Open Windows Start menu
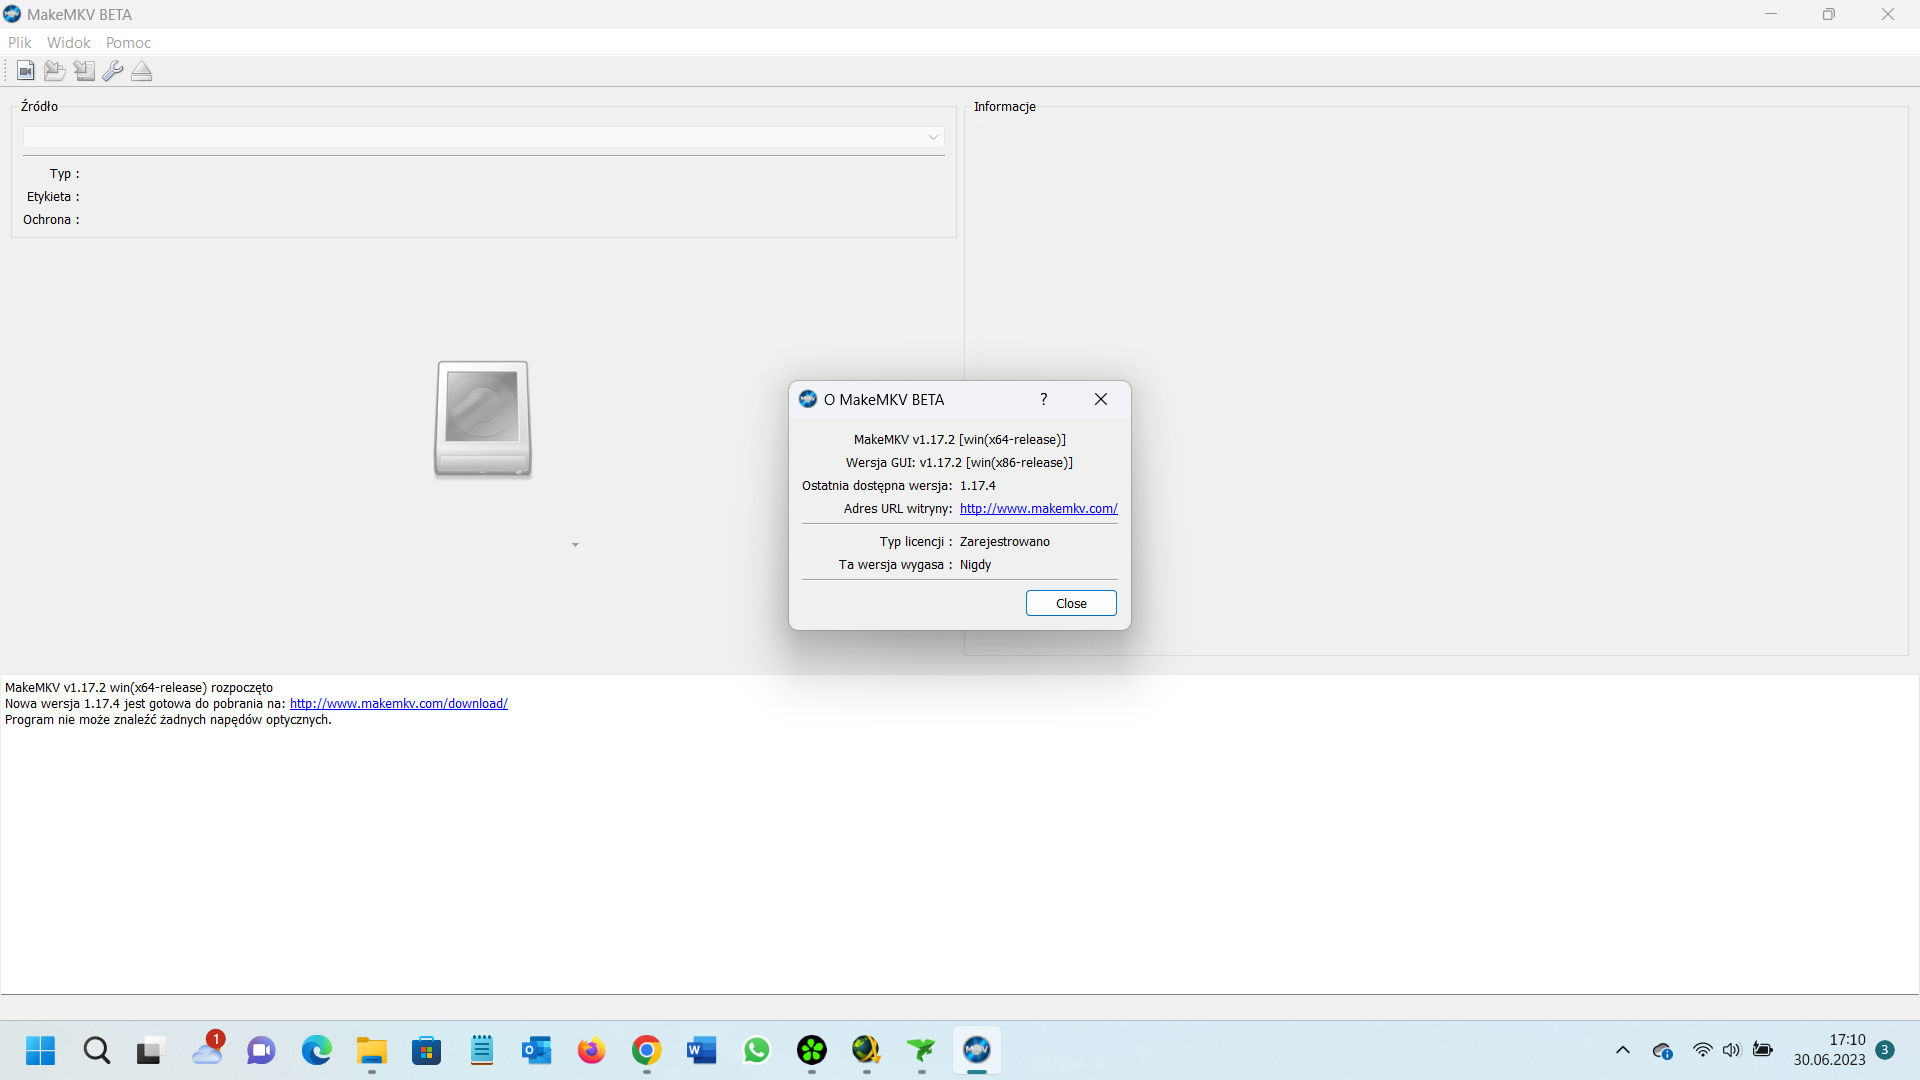The image size is (1920, 1080). coord(41,1051)
